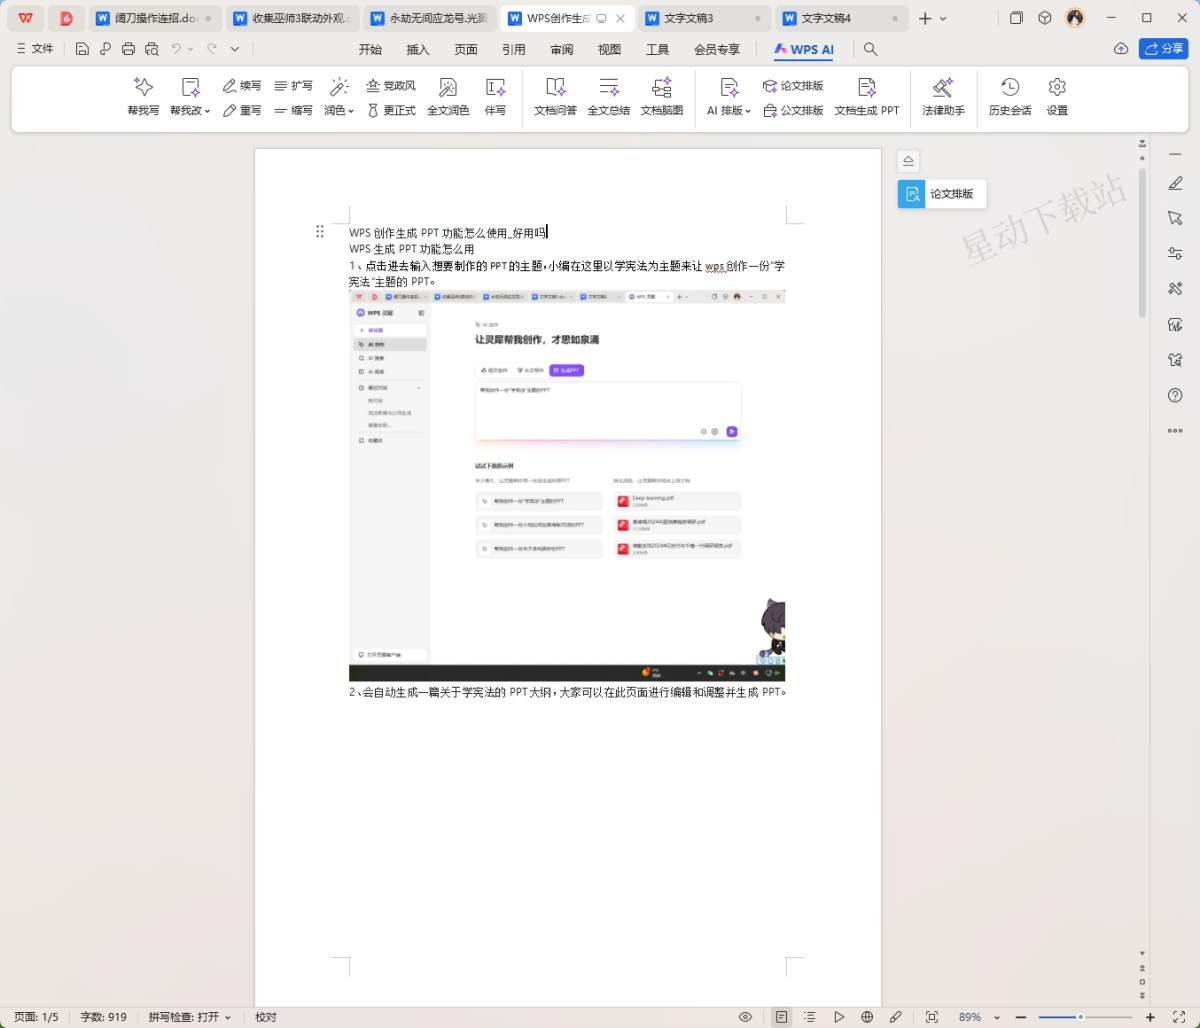This screenshot has width=1200, height=1028.
Task: Switch to the 页面 ribbon tab
Action: pyautogui.click(x=466, y=49)
